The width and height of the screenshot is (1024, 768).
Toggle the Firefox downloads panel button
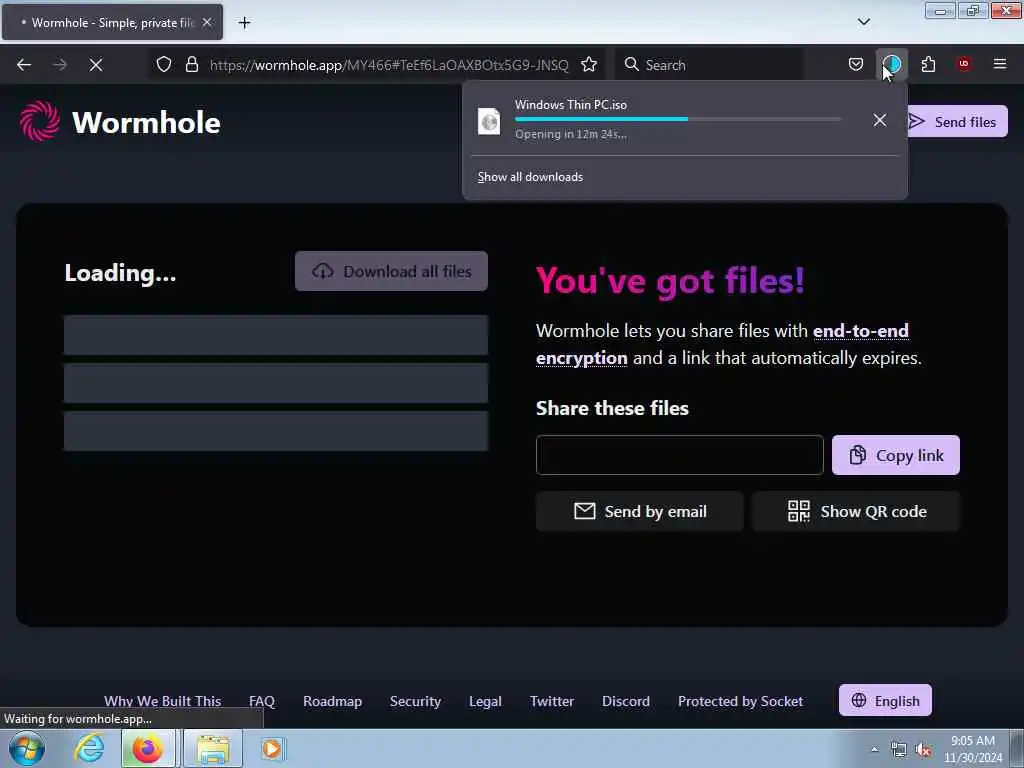pyautogui.click(x=891, y=64)
